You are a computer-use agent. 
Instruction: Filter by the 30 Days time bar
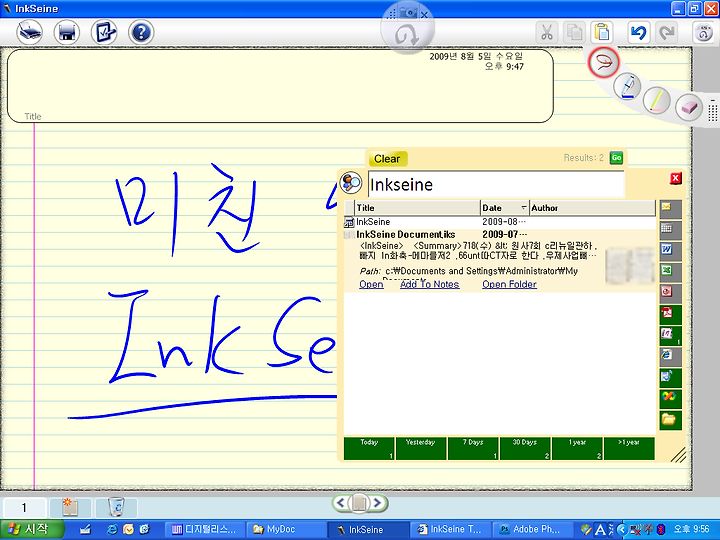click(525, 448)
